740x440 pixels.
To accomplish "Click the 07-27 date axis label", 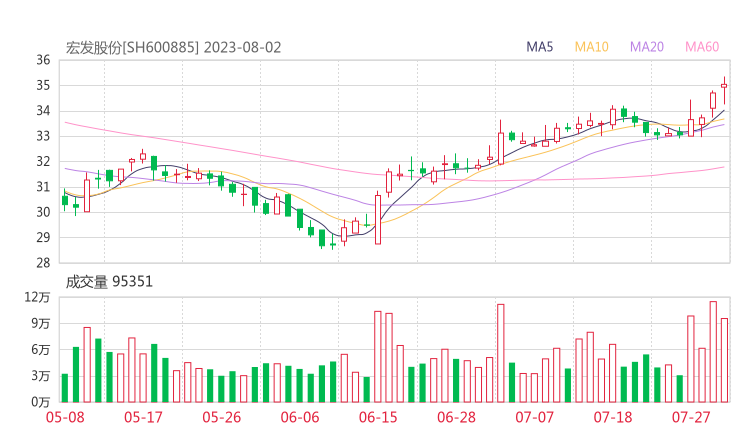I will pyautogui.click(x=691, y=417).
